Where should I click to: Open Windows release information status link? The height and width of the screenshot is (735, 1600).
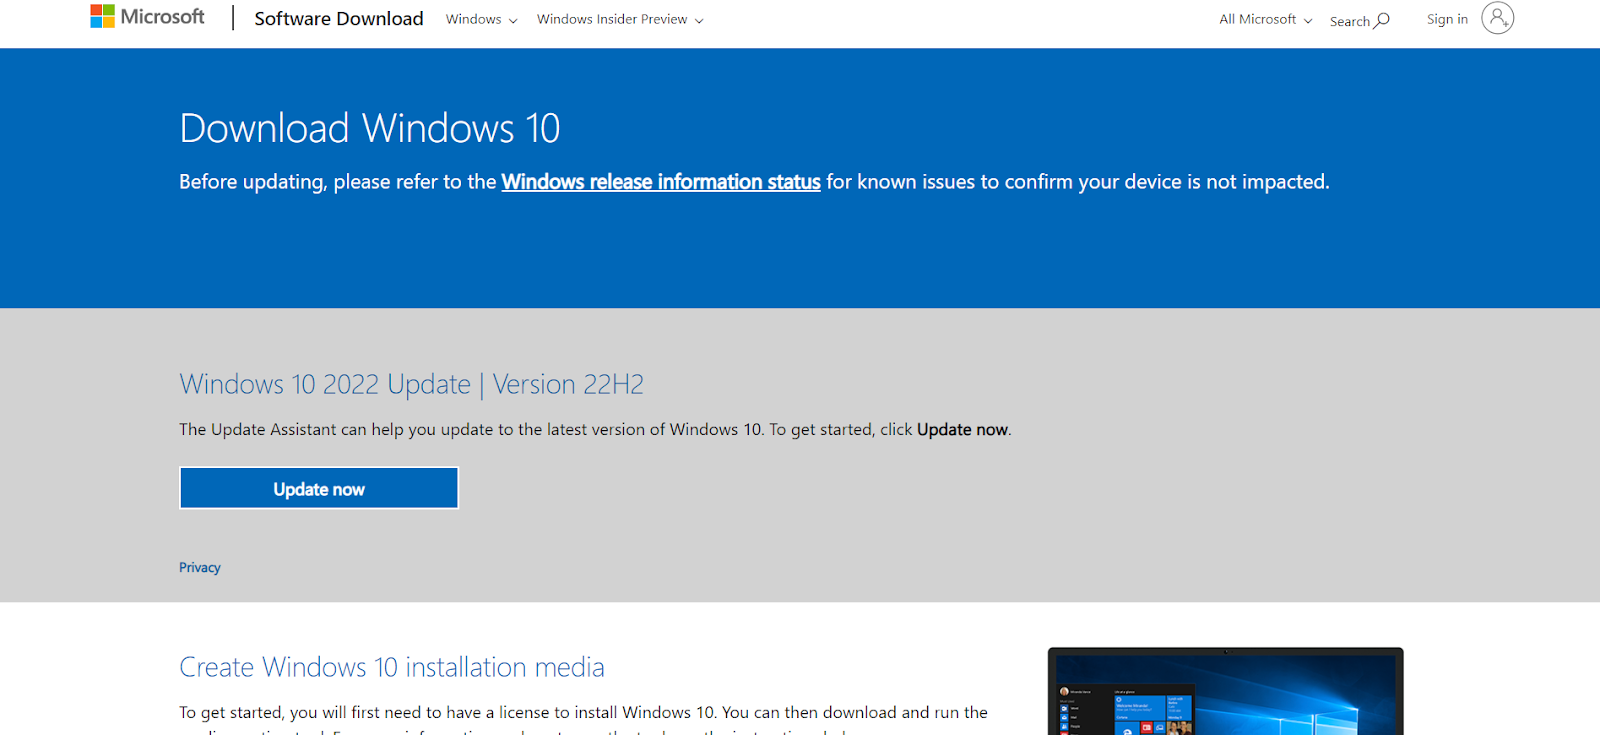pos(661,182)
